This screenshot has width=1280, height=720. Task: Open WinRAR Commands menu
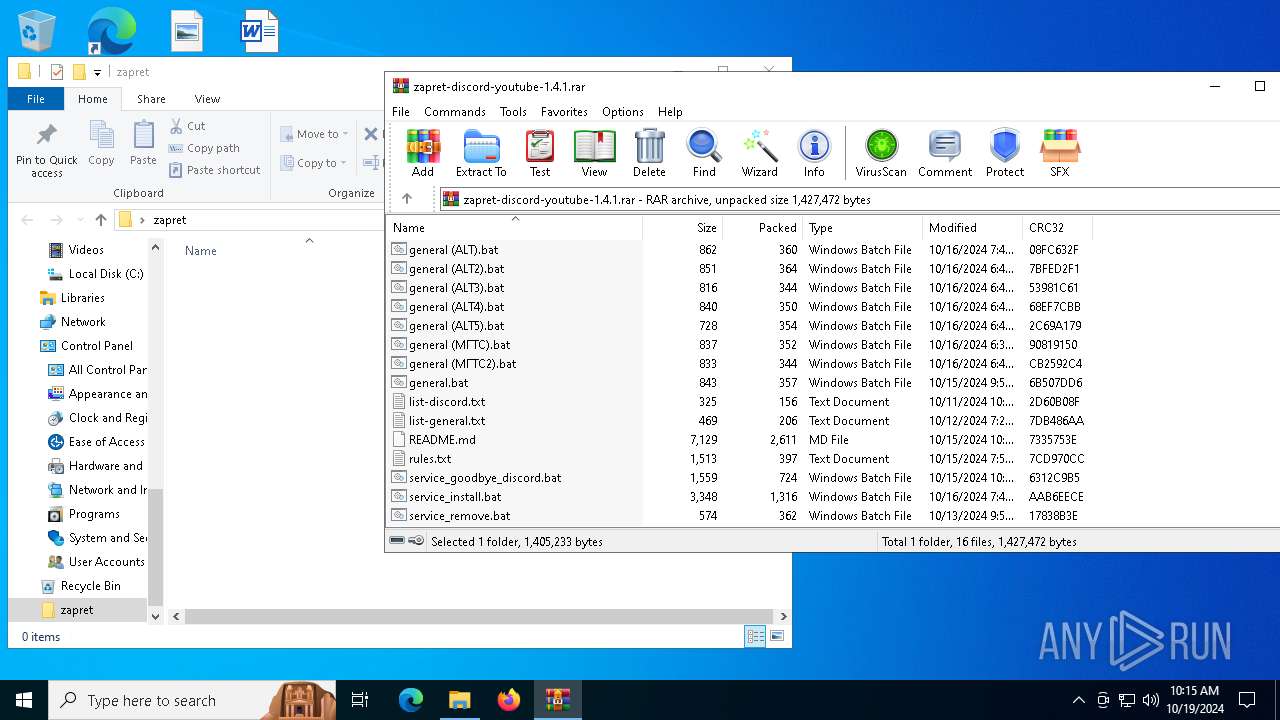point(455,112)
